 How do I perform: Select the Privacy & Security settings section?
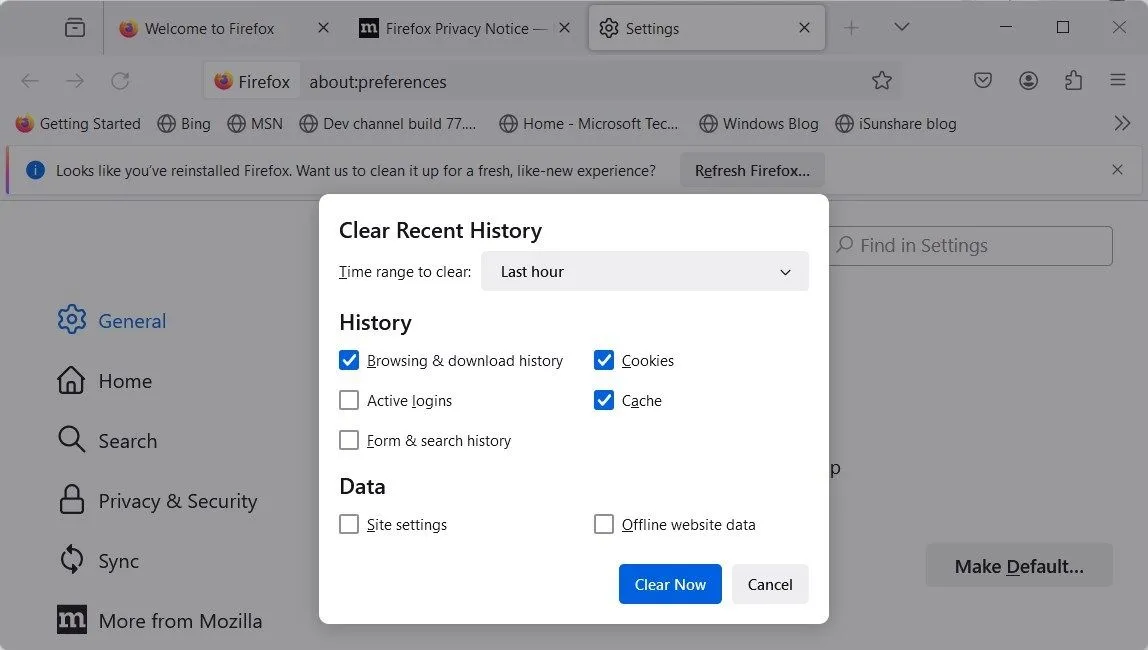pyautogui.click(x=176, y=500)
